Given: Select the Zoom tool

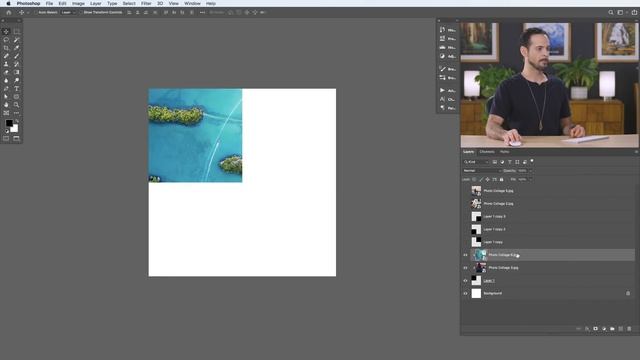Looking at the screenshot, I should [16, 105].
